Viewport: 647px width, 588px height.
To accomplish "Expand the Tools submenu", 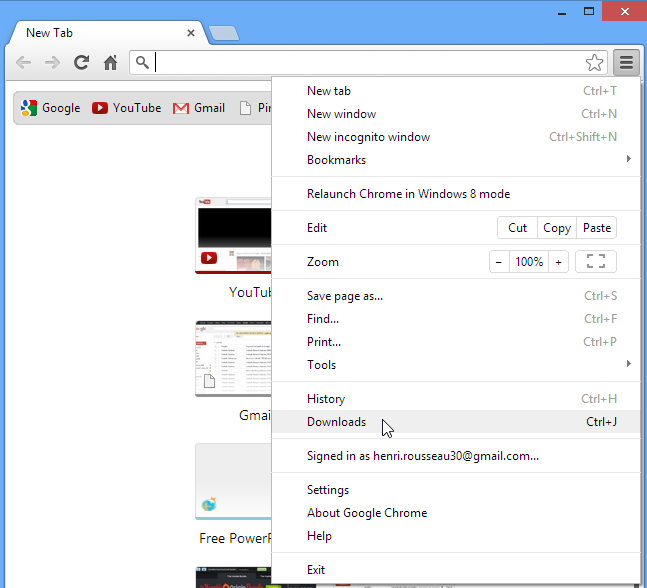I will pos(456,365).
